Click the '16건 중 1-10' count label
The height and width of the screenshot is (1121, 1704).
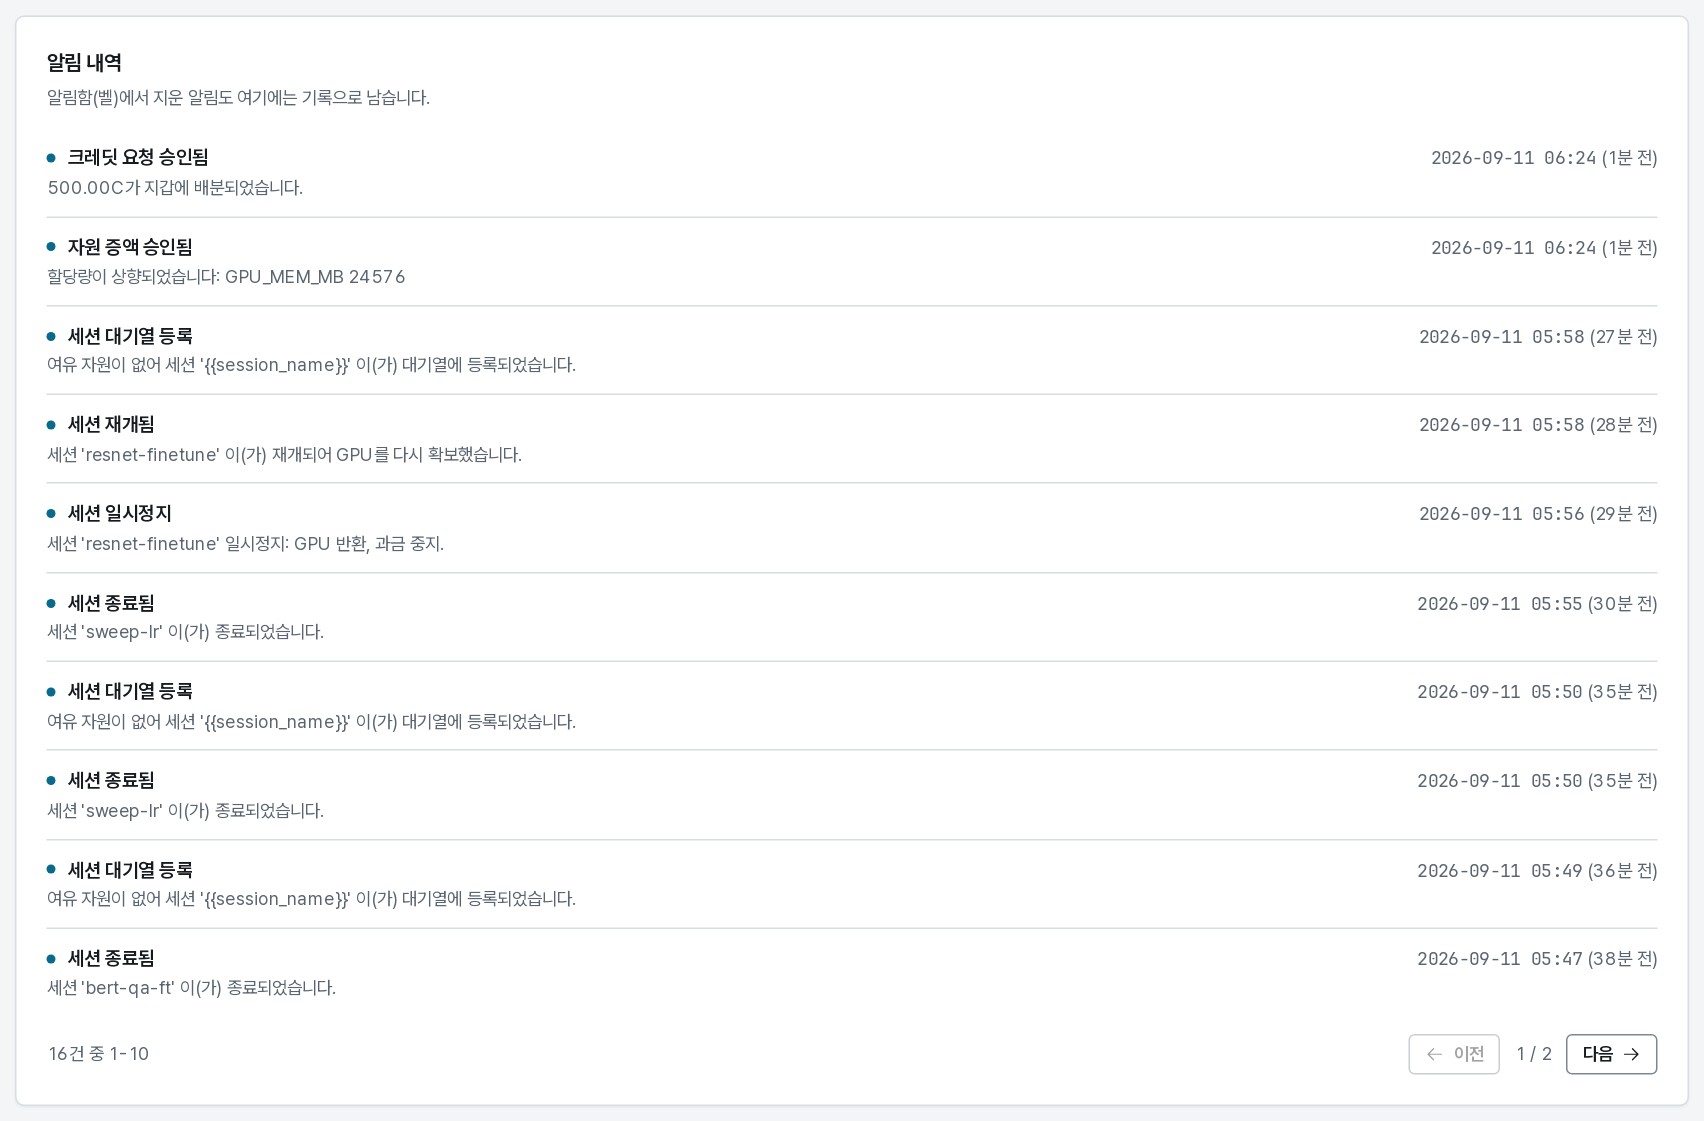pos(99,1054)
